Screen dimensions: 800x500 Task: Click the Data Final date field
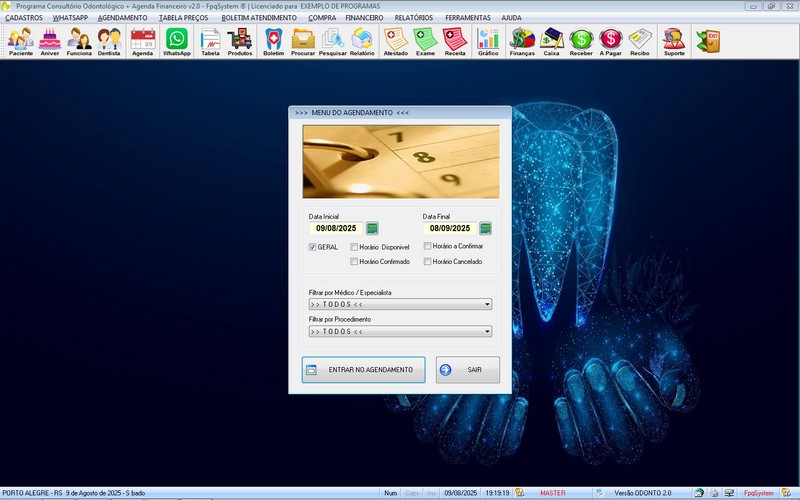point(448,228)
